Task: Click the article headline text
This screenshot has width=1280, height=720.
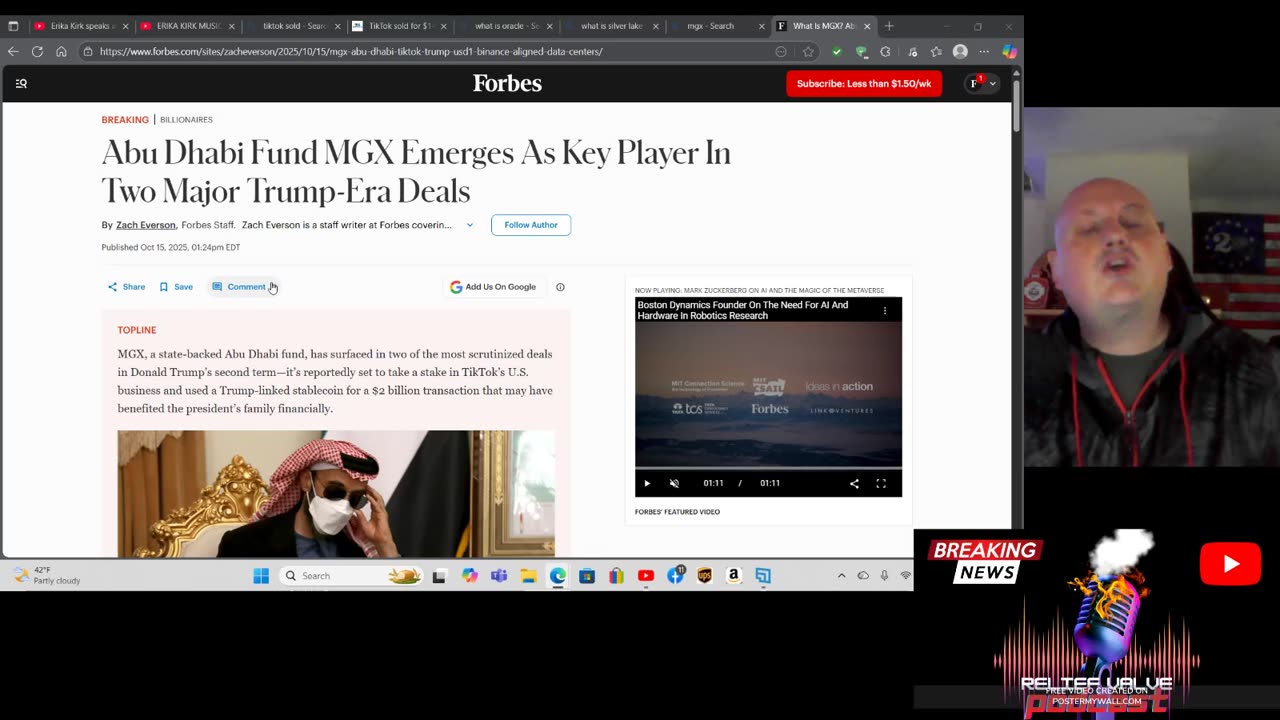Action: point(416,171)
